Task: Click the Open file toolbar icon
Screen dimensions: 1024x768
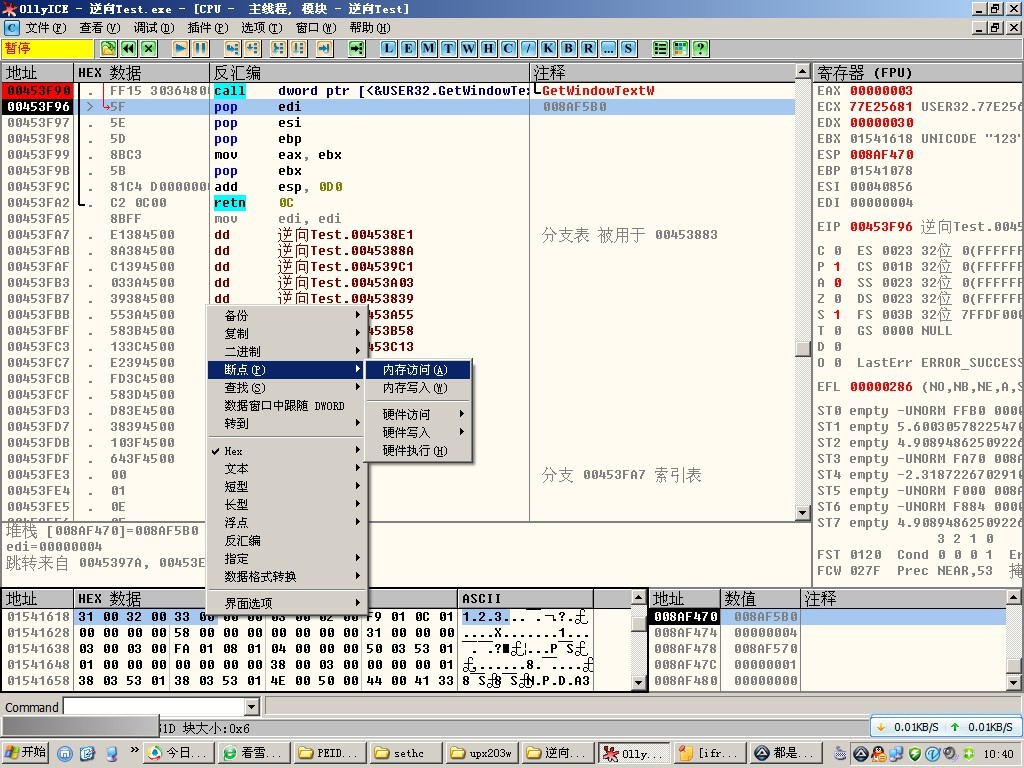Action: [108, 48]
